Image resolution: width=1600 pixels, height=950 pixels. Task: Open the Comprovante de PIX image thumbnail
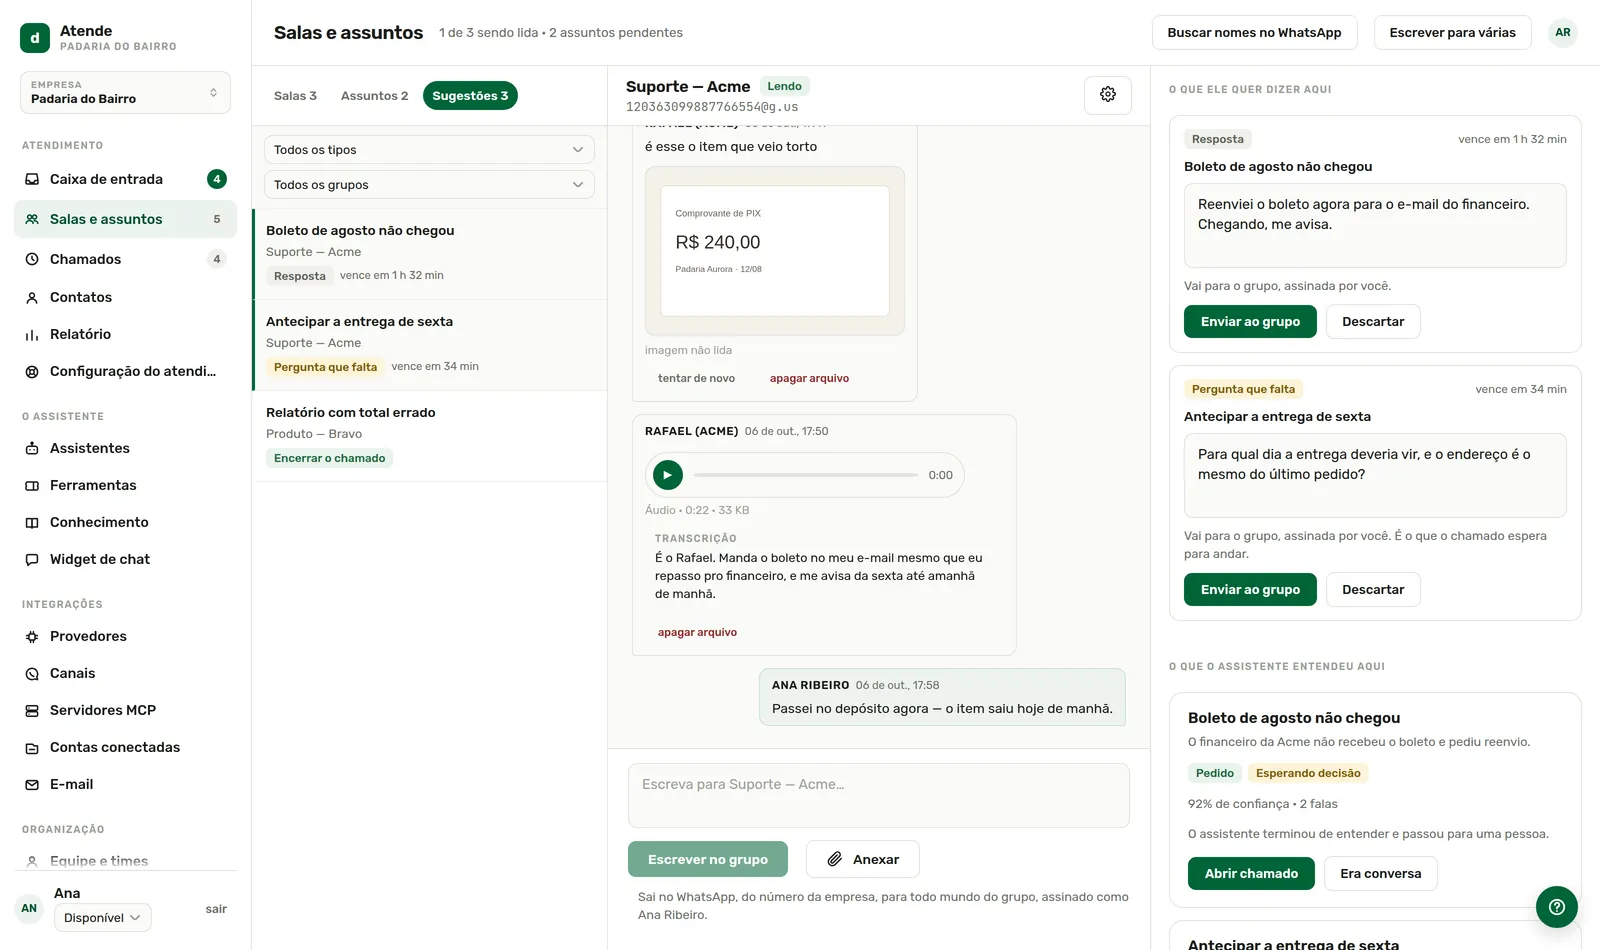(775, 251)
